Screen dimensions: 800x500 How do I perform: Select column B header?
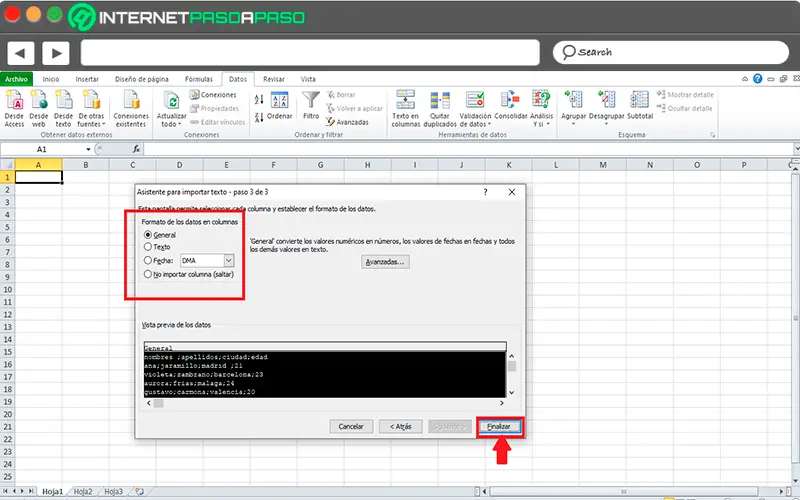86,165
